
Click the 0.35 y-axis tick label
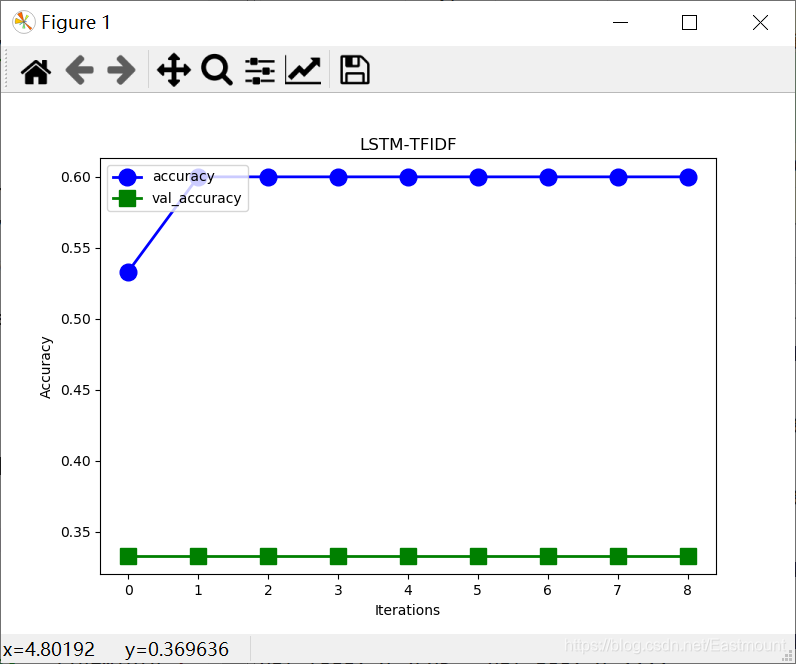(x=76, y=533)
